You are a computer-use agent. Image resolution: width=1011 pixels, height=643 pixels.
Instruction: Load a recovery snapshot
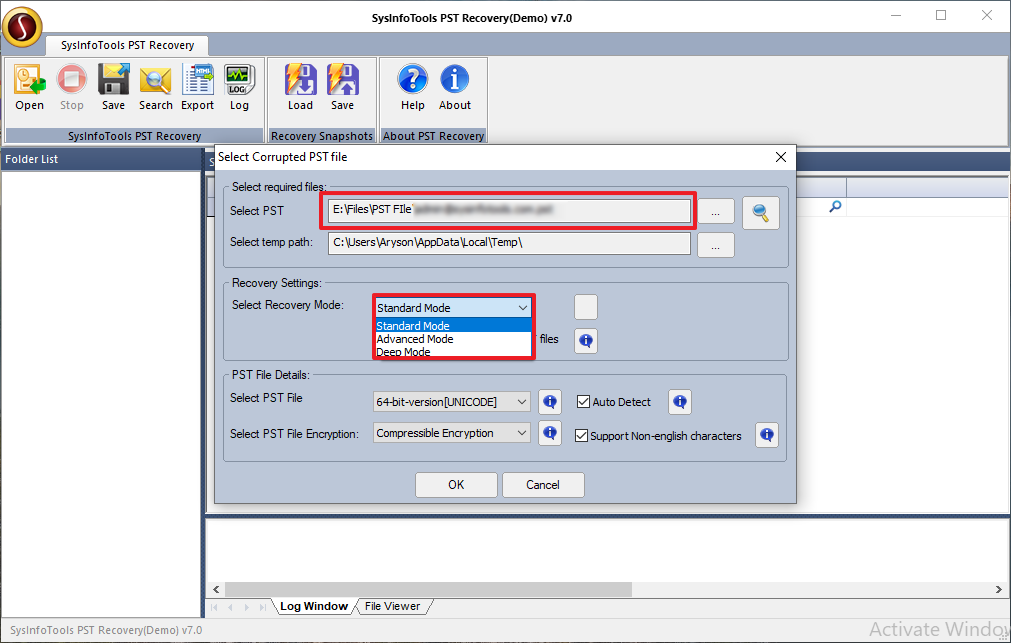[x=300, y=87]
